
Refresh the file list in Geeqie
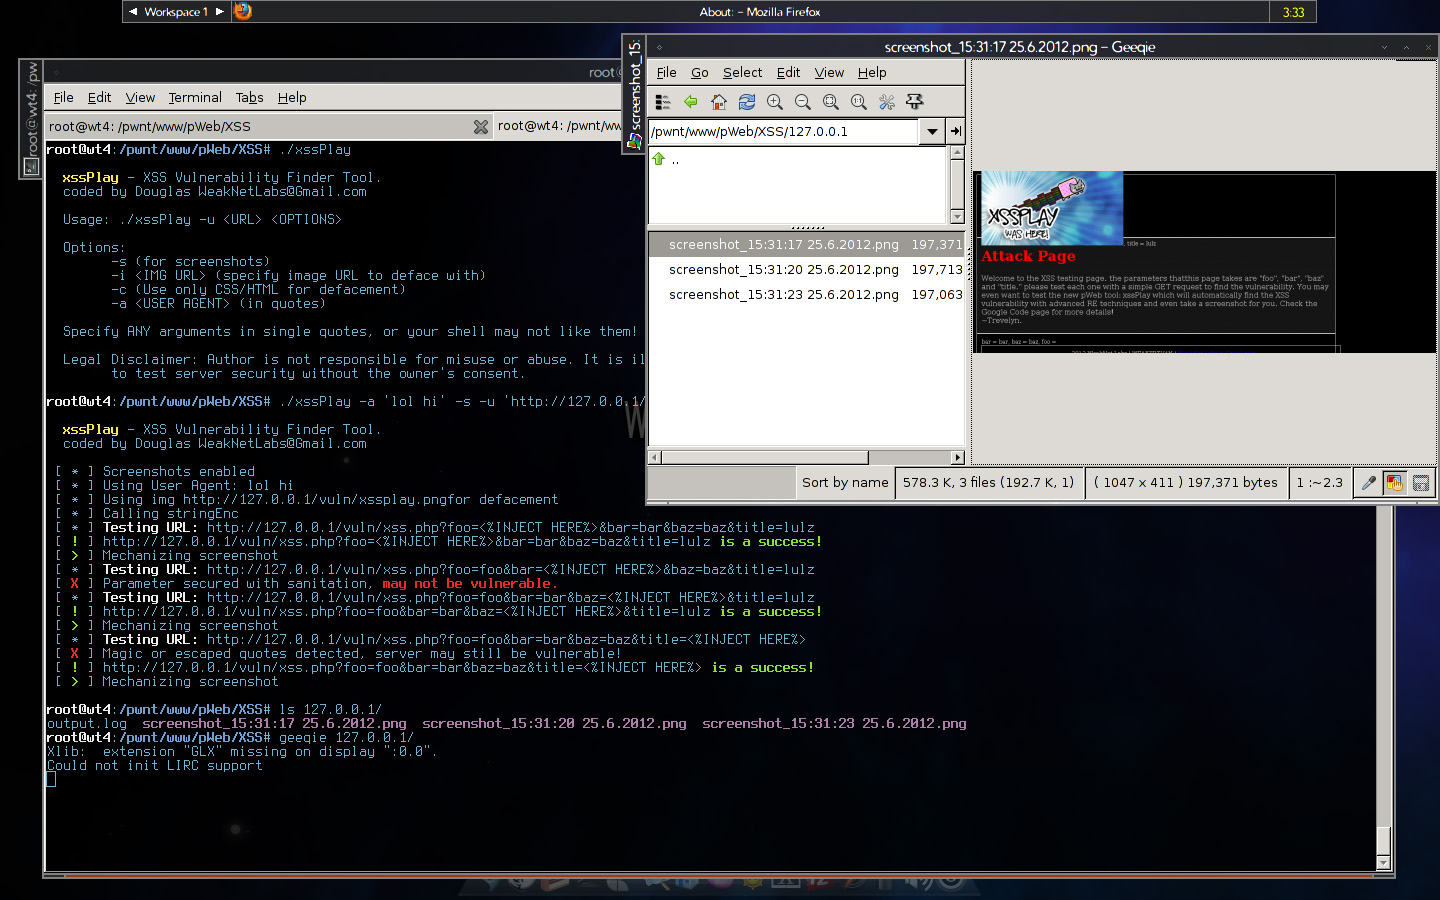click(747, 102)
